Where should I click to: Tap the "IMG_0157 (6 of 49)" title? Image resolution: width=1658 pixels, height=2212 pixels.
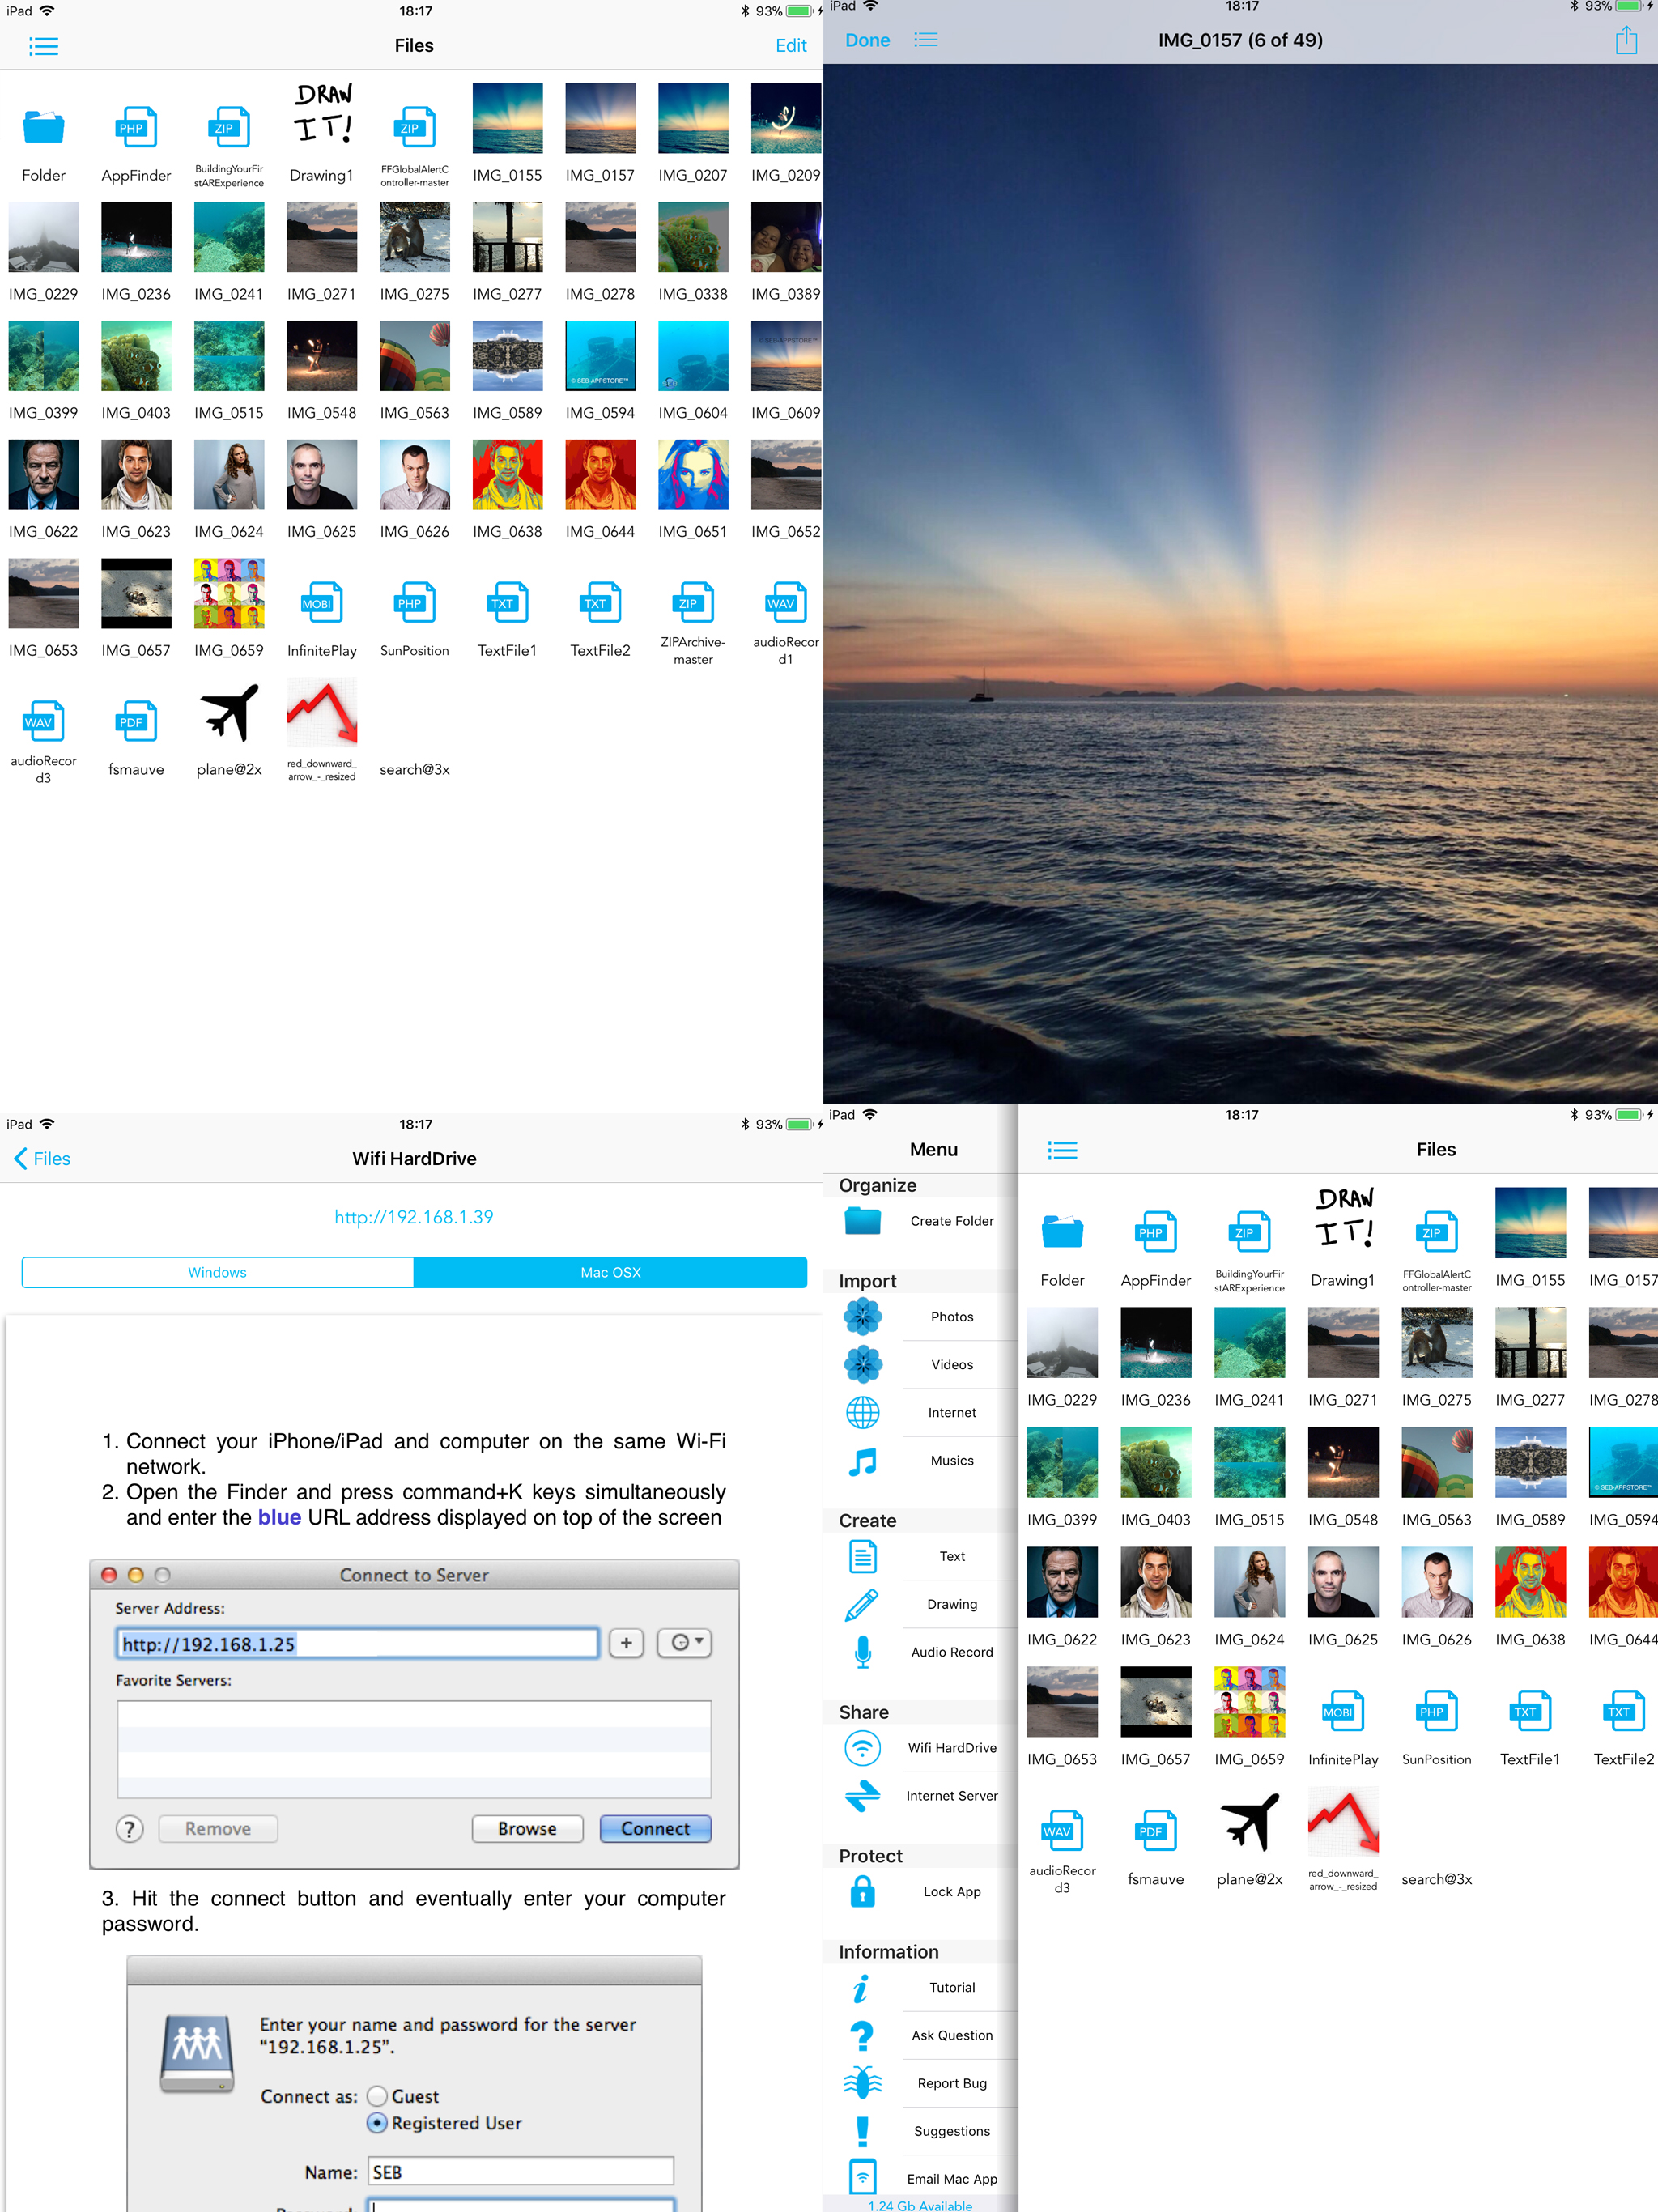tap(1240, 40)
